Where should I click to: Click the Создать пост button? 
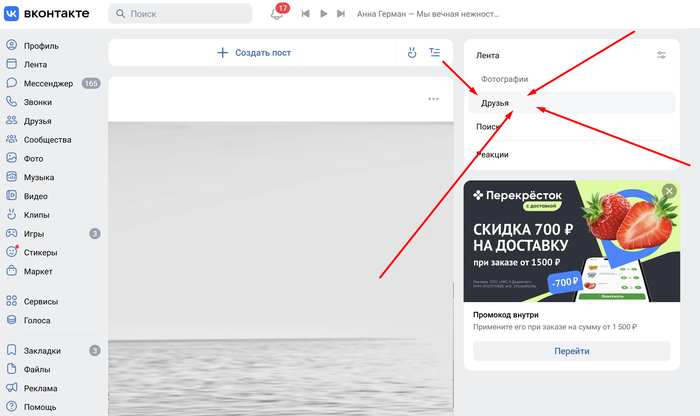(x=254, y=53)
